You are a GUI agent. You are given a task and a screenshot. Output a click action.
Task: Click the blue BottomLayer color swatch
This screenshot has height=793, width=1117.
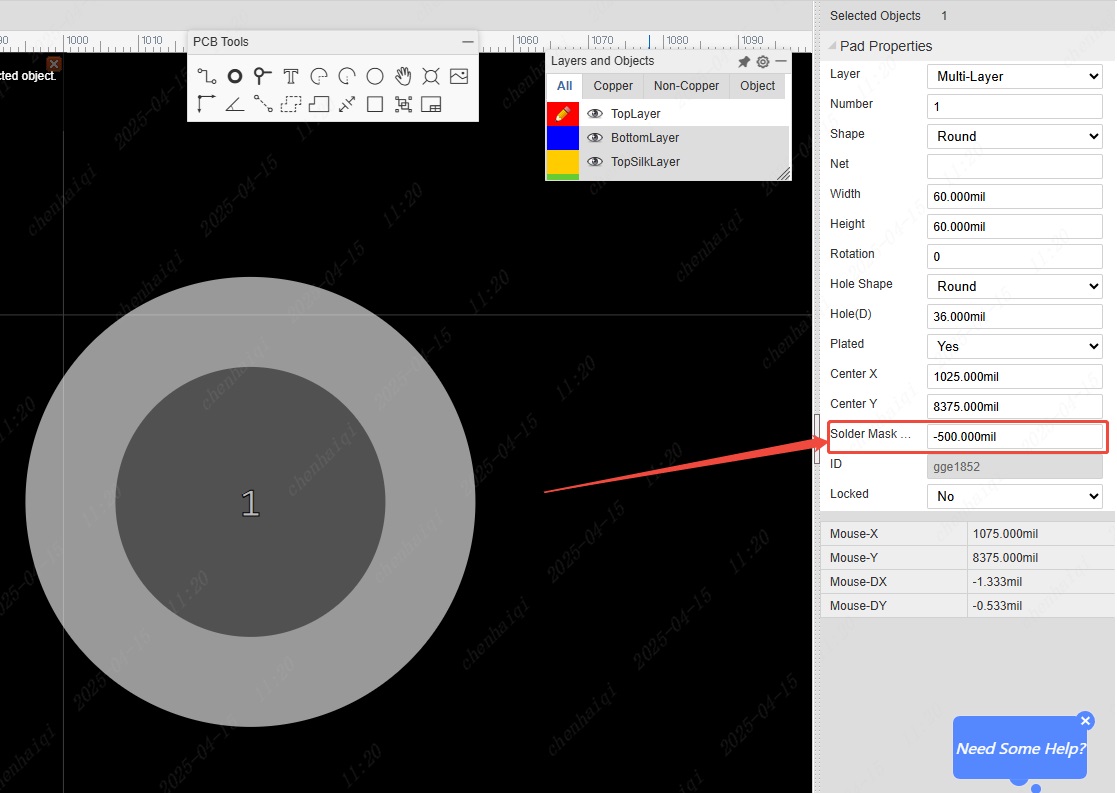(x=562, y=138)
